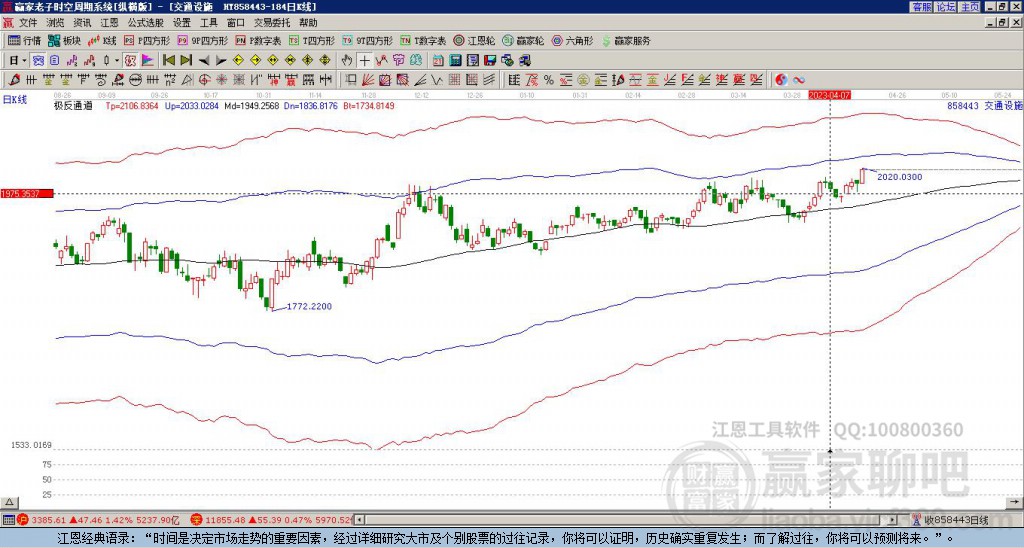This screenshot has width=1024, height=548.
Task: Select the Gann fan lines tool
Action: pos(368,80)
